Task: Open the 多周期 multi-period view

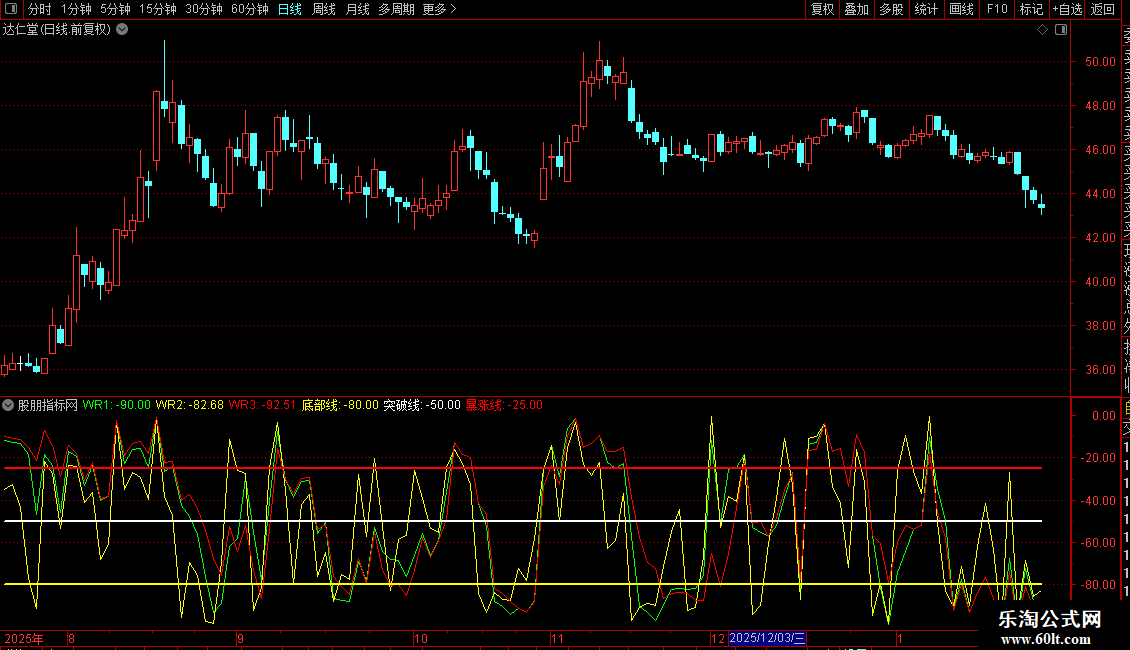Action: point(396,9)
